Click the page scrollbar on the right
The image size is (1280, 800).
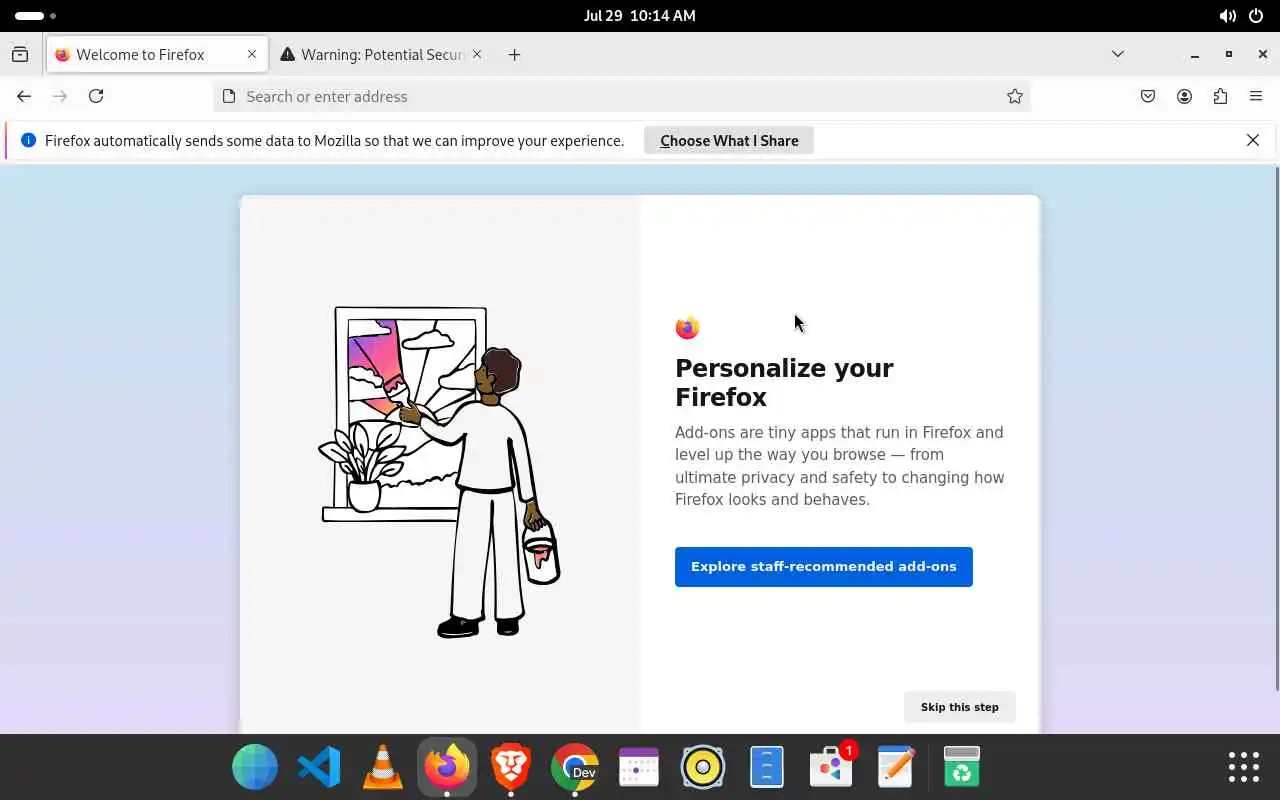[1276, 428]
